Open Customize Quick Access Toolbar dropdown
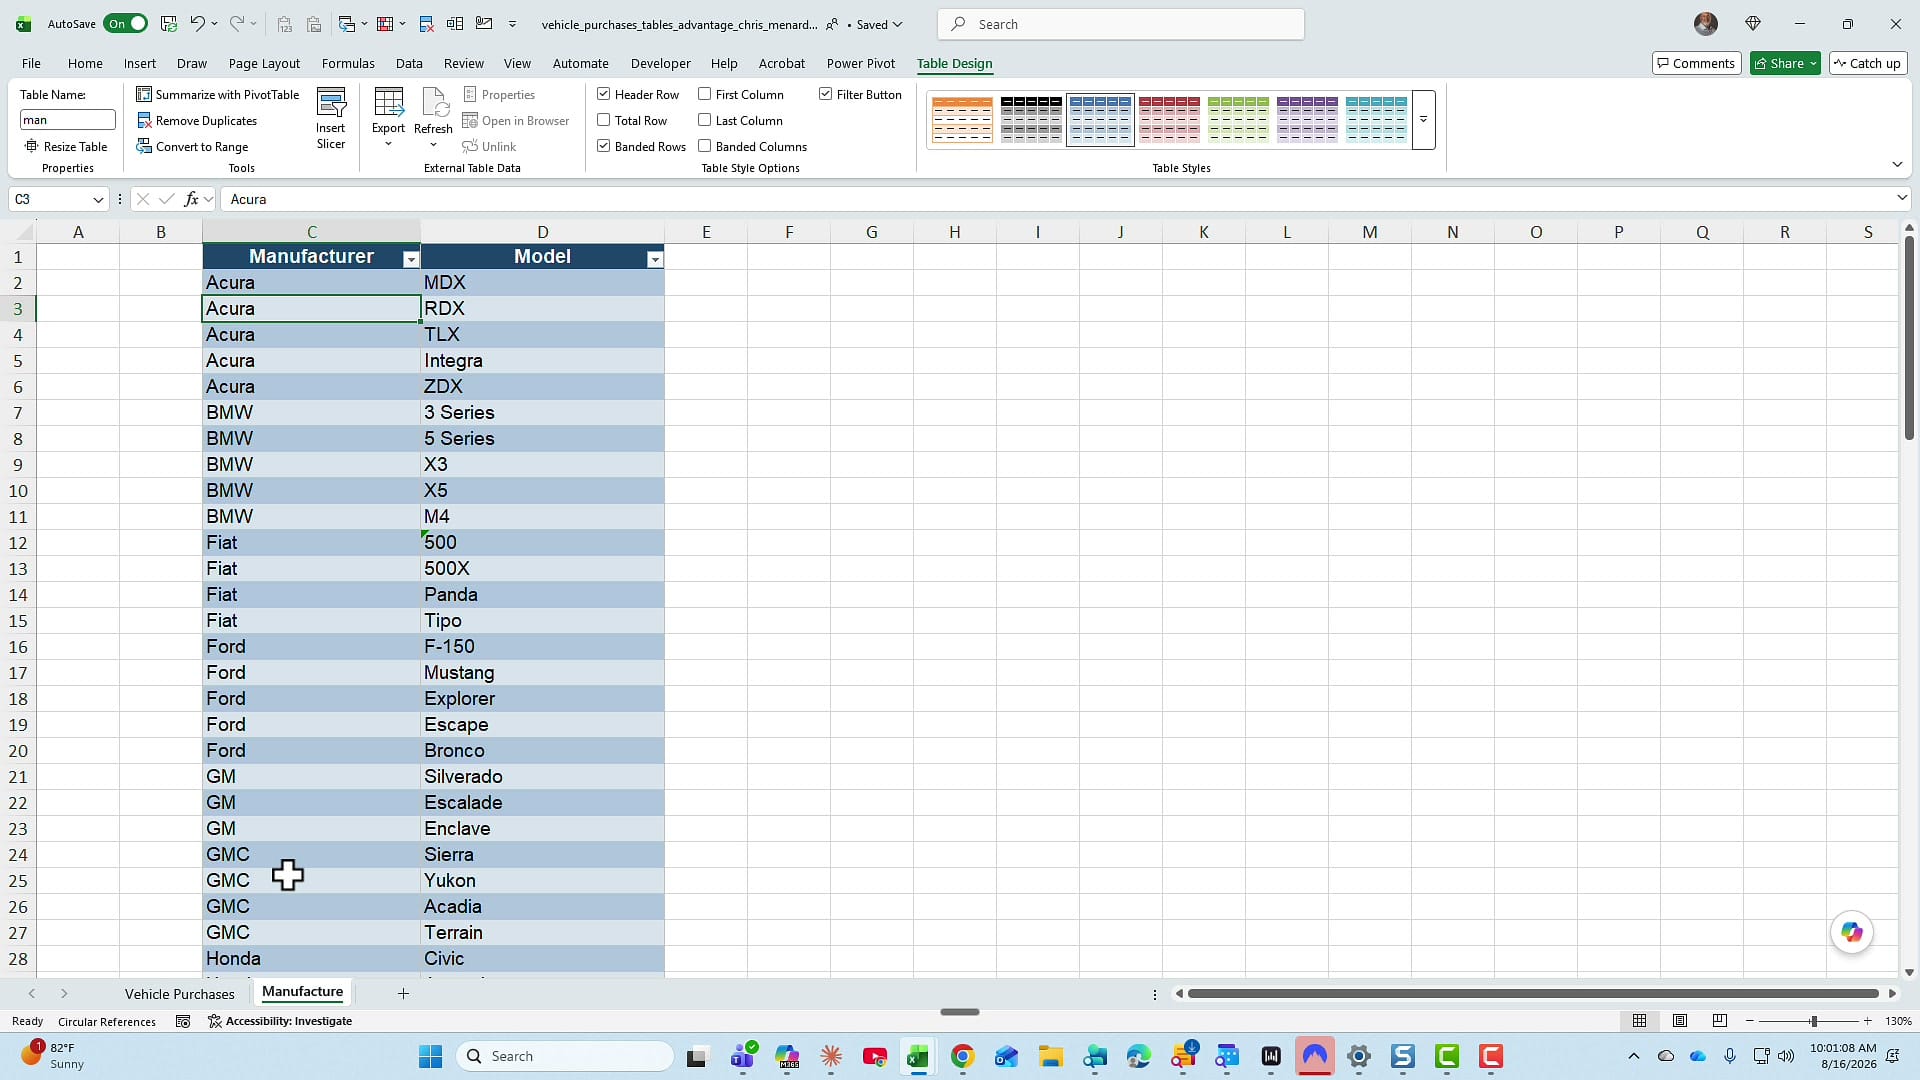 click(512, 24)
